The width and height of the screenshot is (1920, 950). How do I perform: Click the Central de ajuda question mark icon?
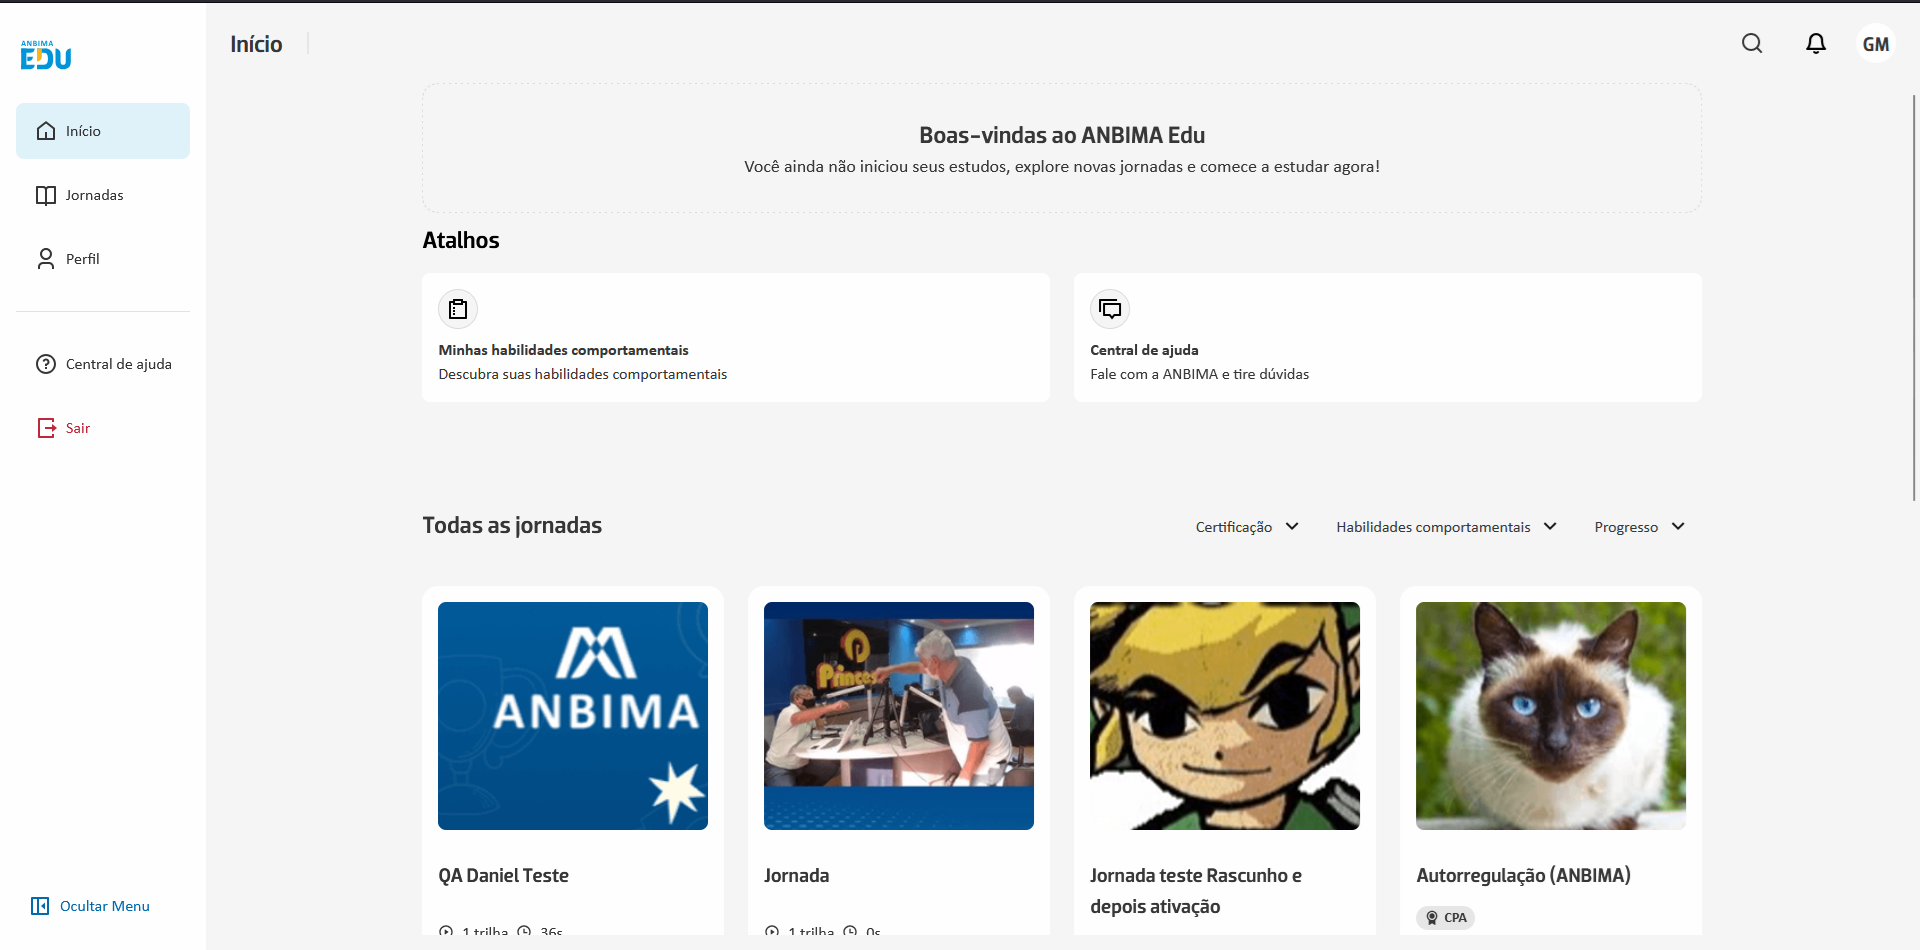[x=46, y=363]
